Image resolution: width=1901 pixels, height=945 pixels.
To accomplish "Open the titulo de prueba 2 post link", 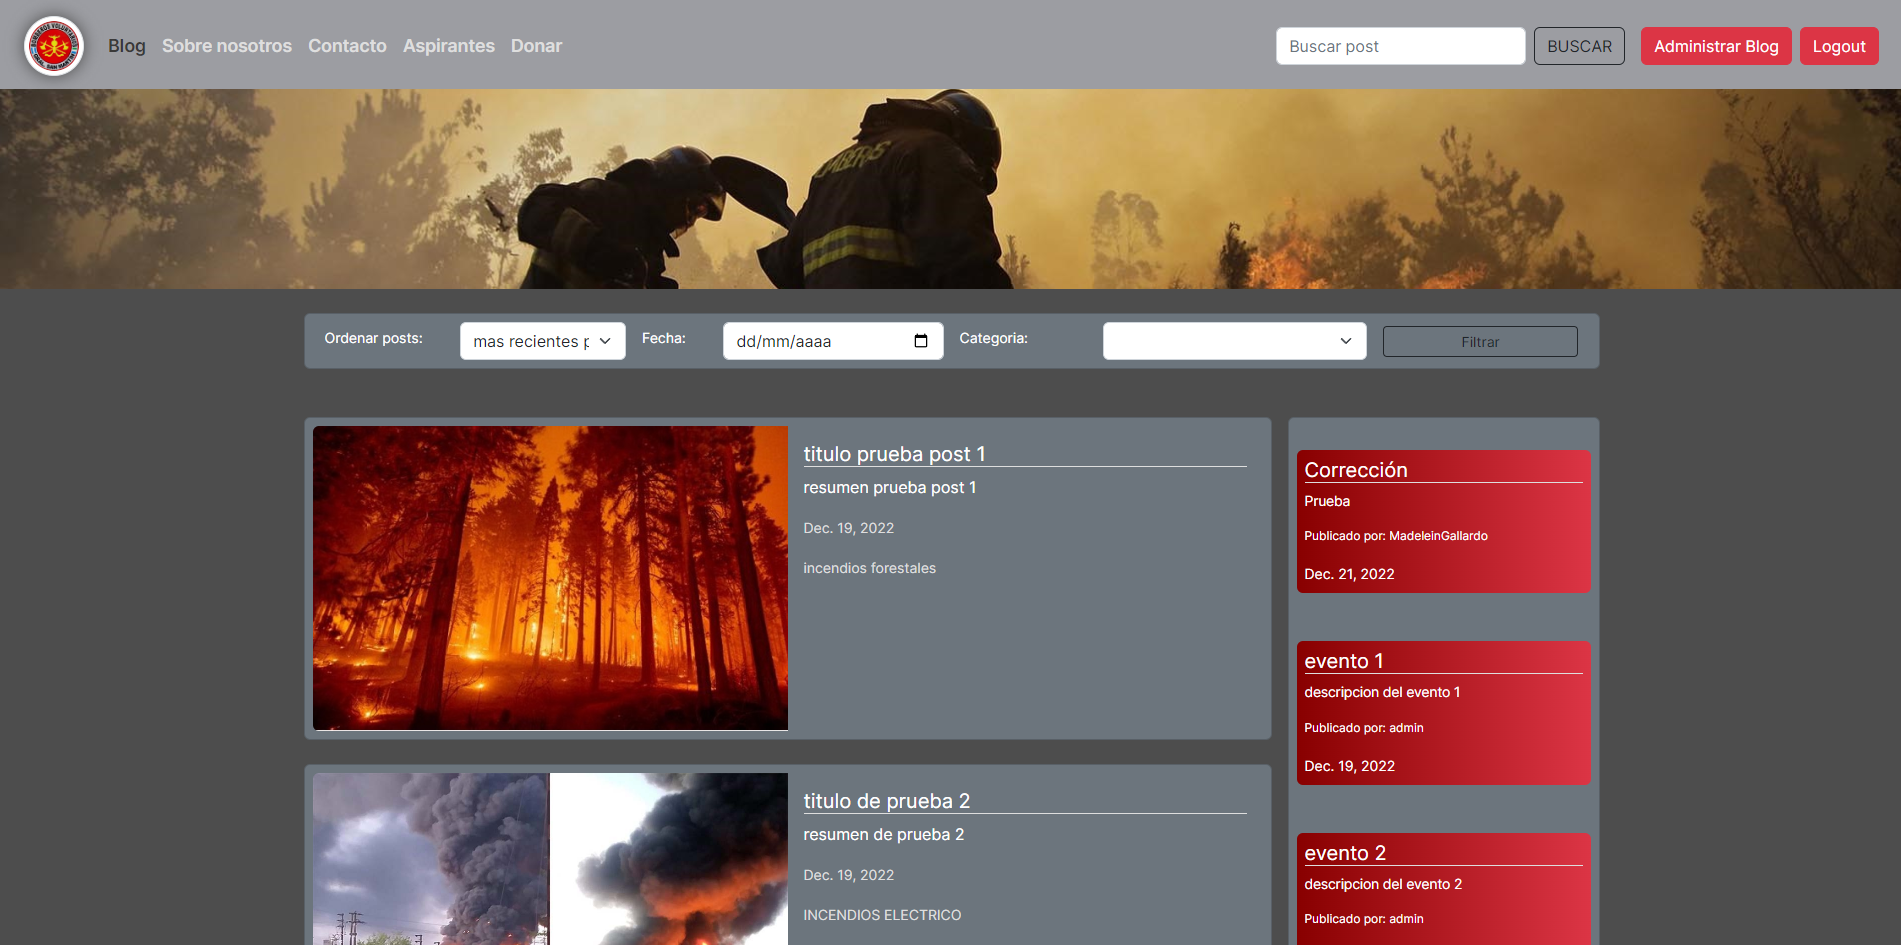I will (x=886, y=801).
